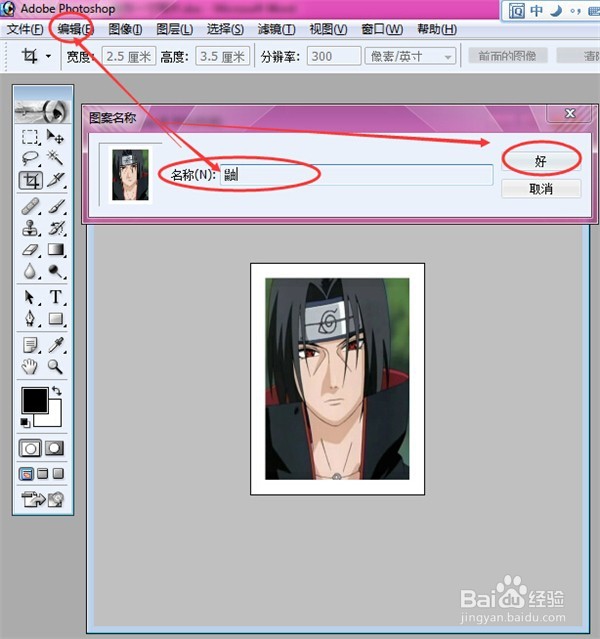Select the Slice tool
600x639 pixels.
coord(56,180)
